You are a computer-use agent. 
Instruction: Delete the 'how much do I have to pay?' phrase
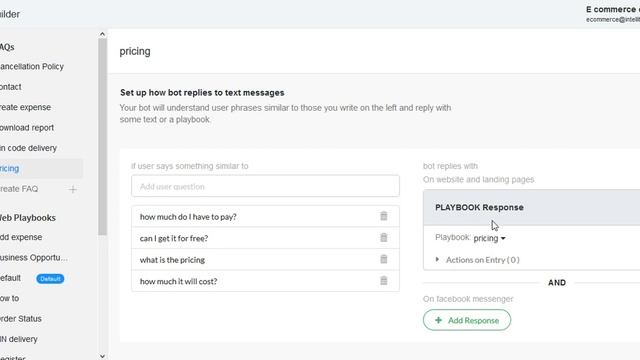coord(384,216)
